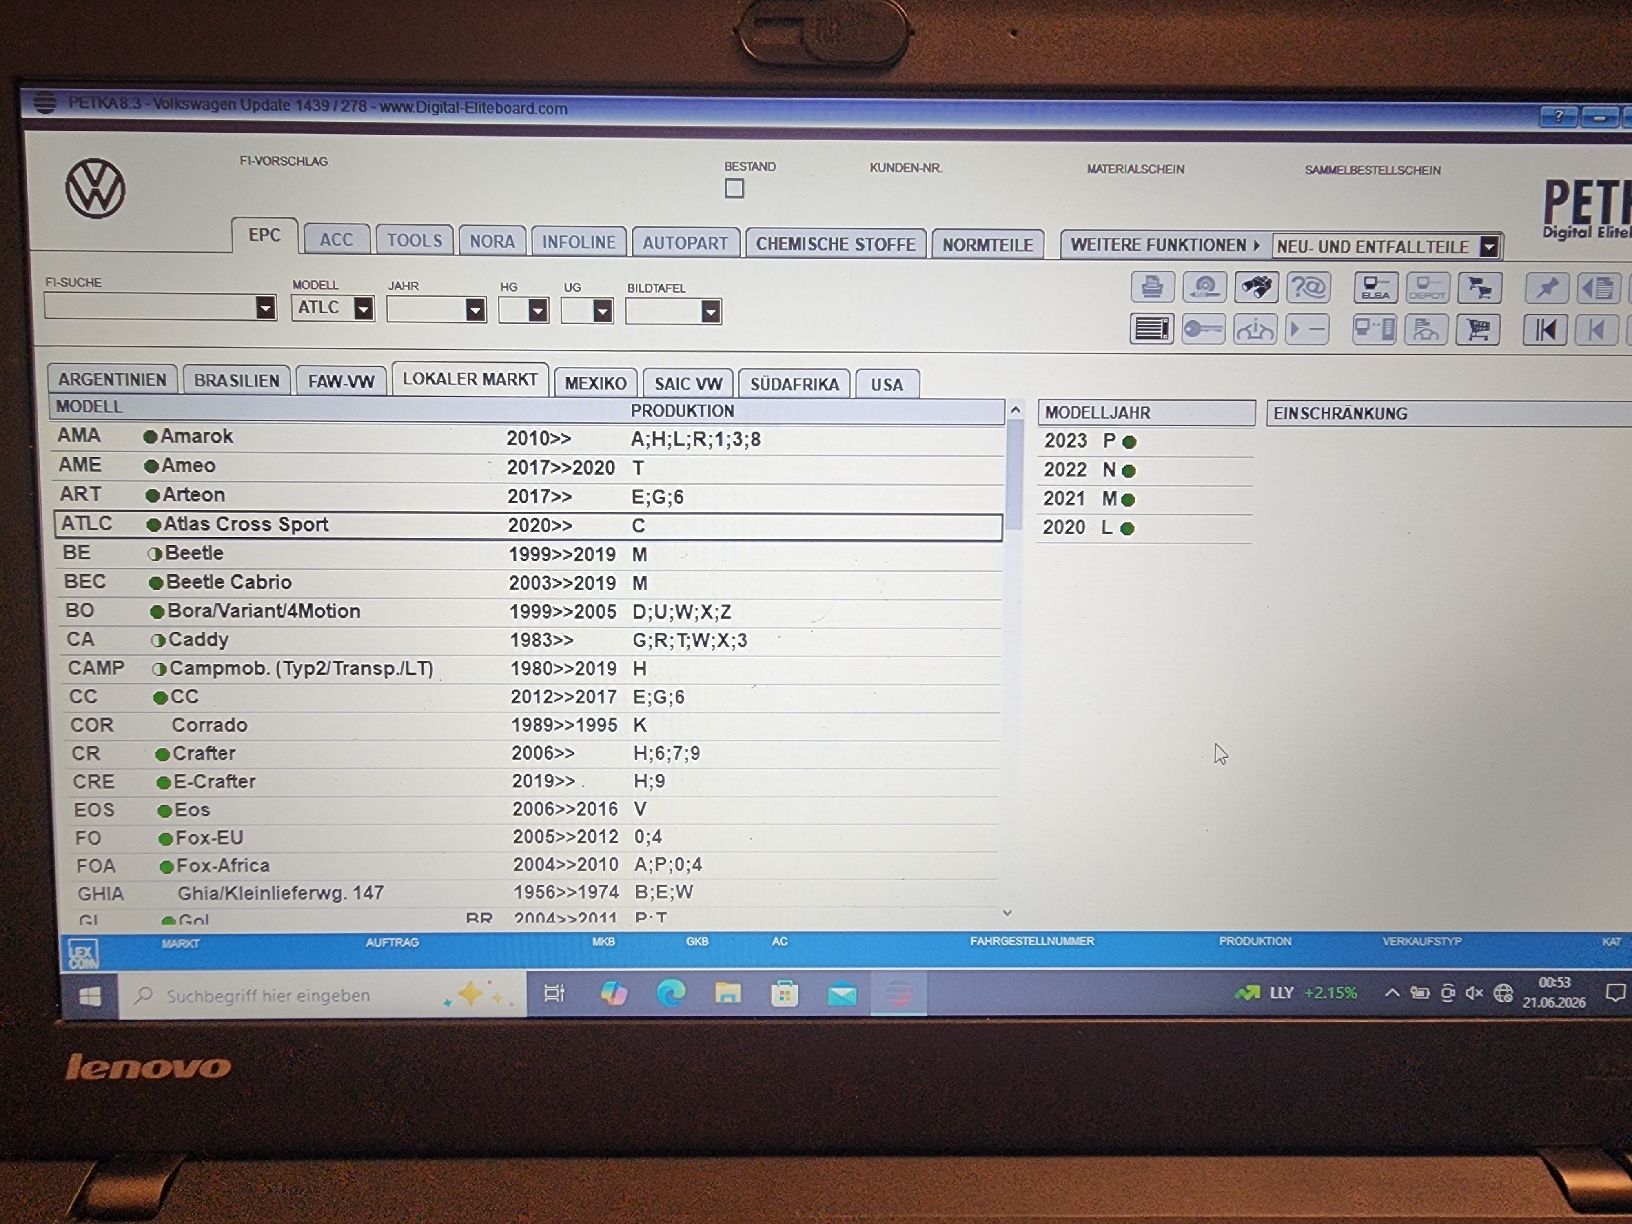
Task: Switch to the INFOLINE tab
Action: point(579,242)
